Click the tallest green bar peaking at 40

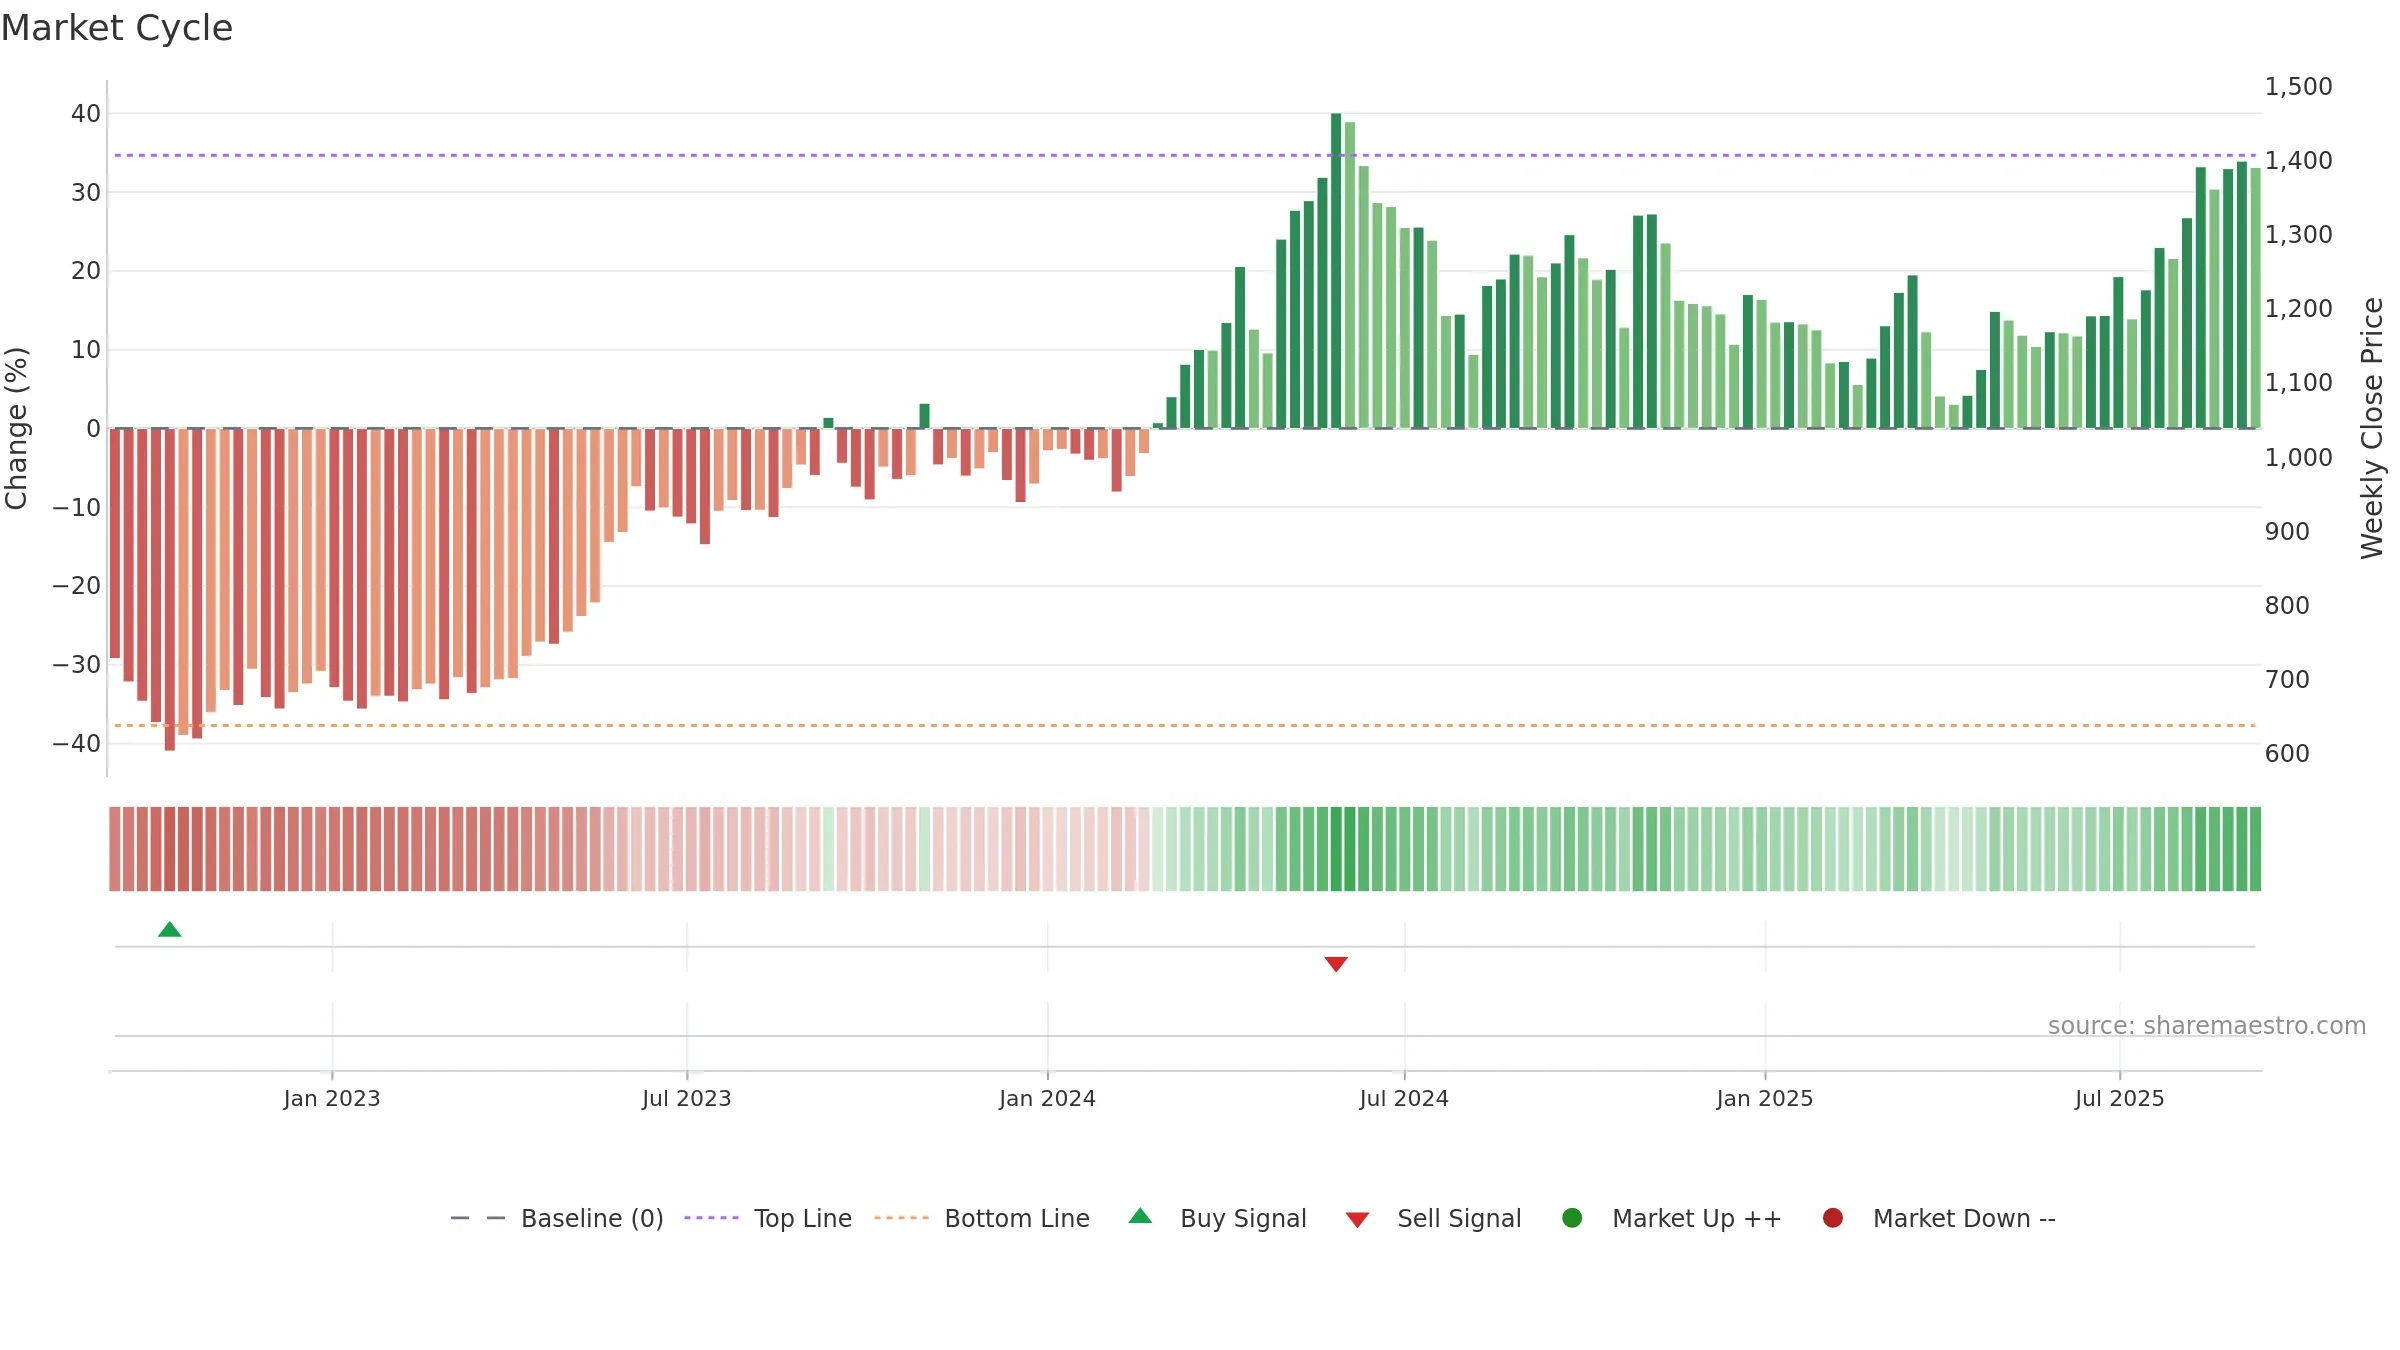pos(1336,271)
